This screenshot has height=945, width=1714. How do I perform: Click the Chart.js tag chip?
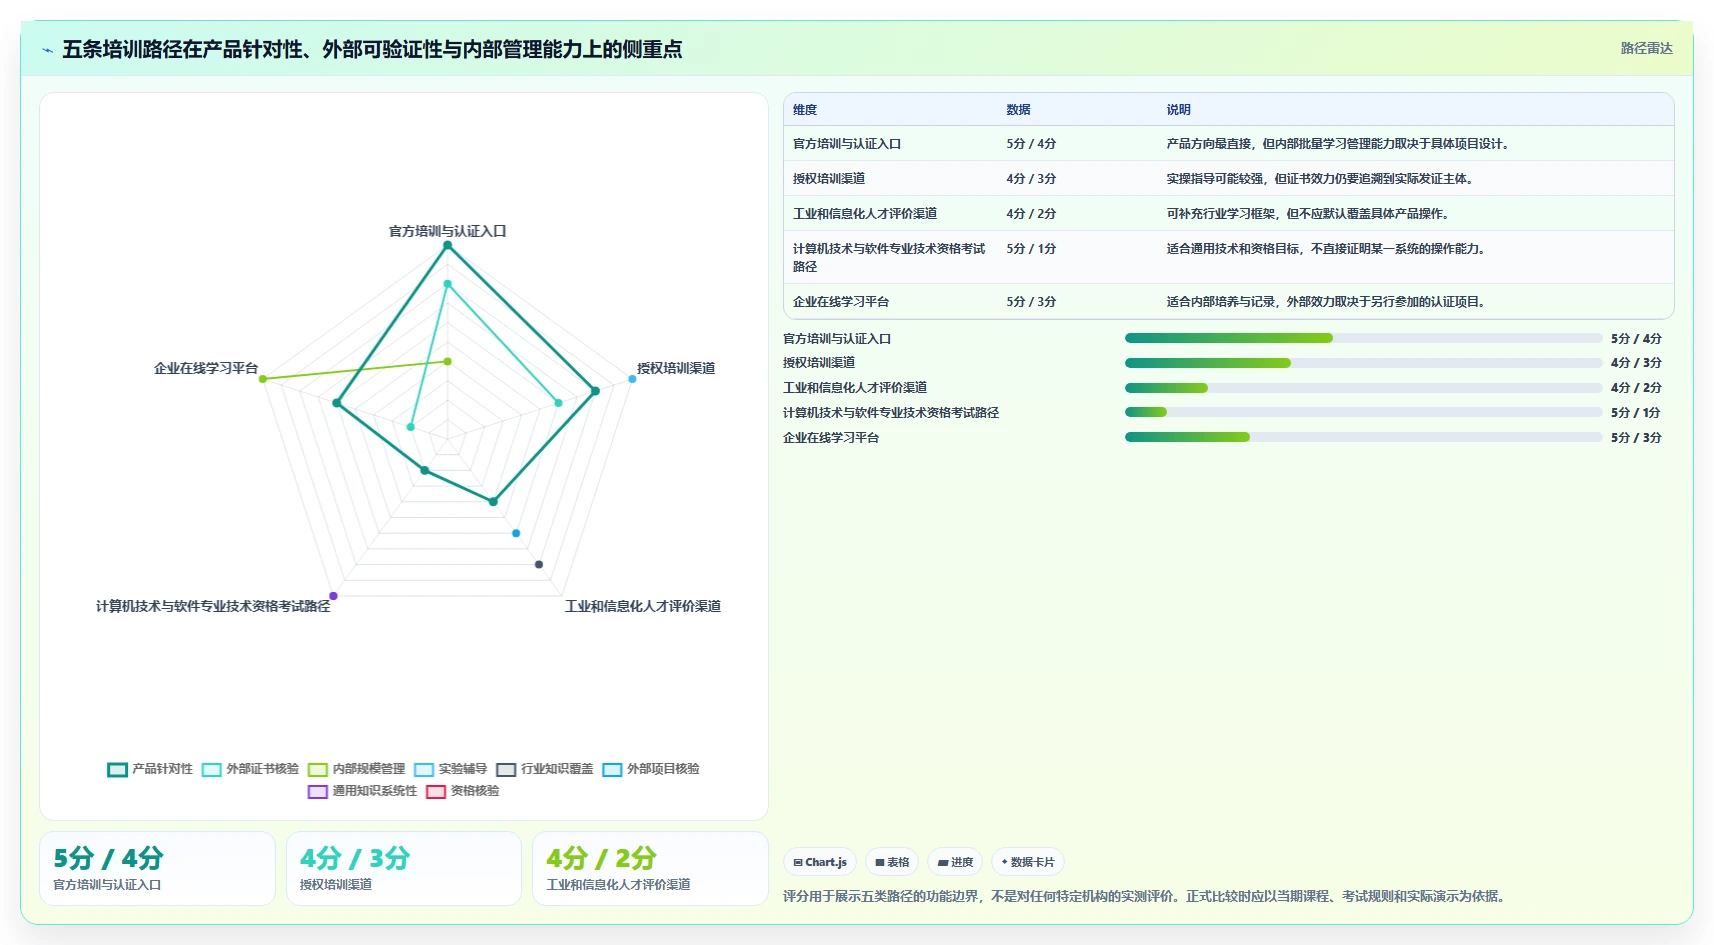point(820,862)
